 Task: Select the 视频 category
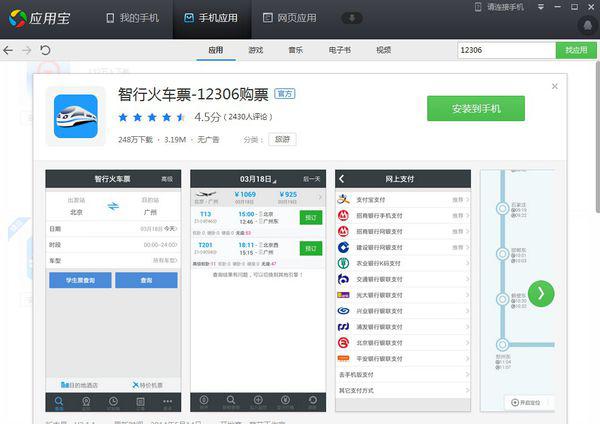(x=383, y=49)
